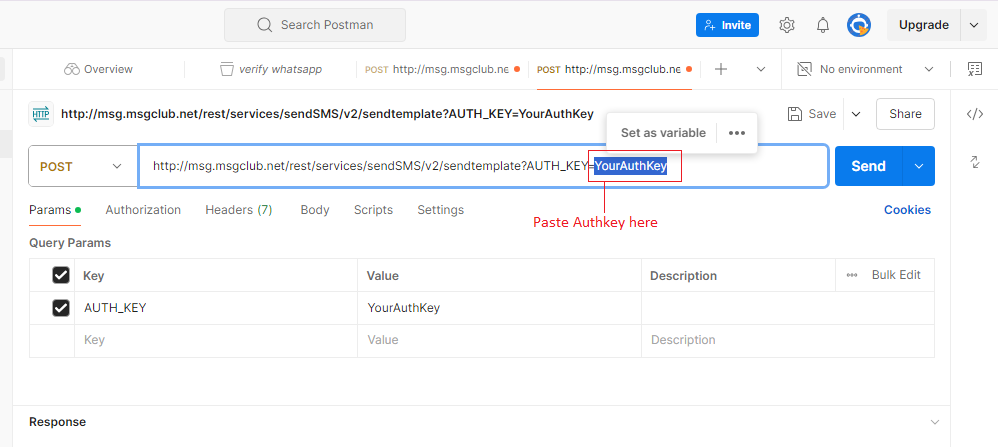Uncheck the AUTH_KEY parameter checkbox

pos(60,308)
